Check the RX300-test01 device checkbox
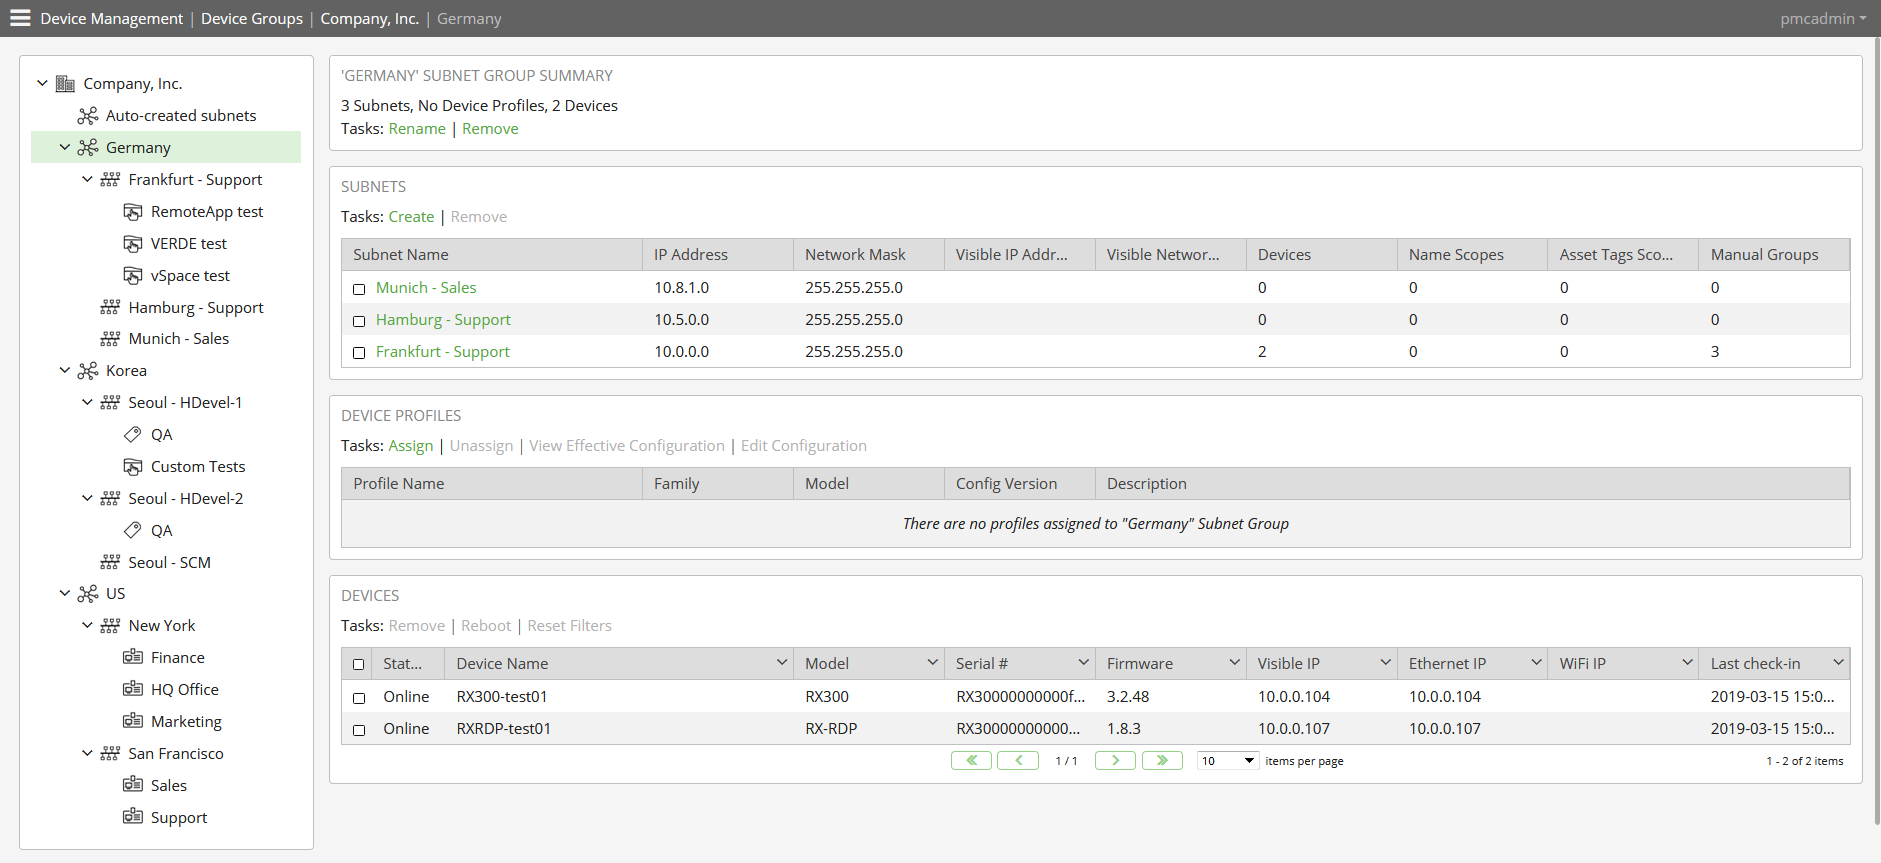 pos(359,698)
